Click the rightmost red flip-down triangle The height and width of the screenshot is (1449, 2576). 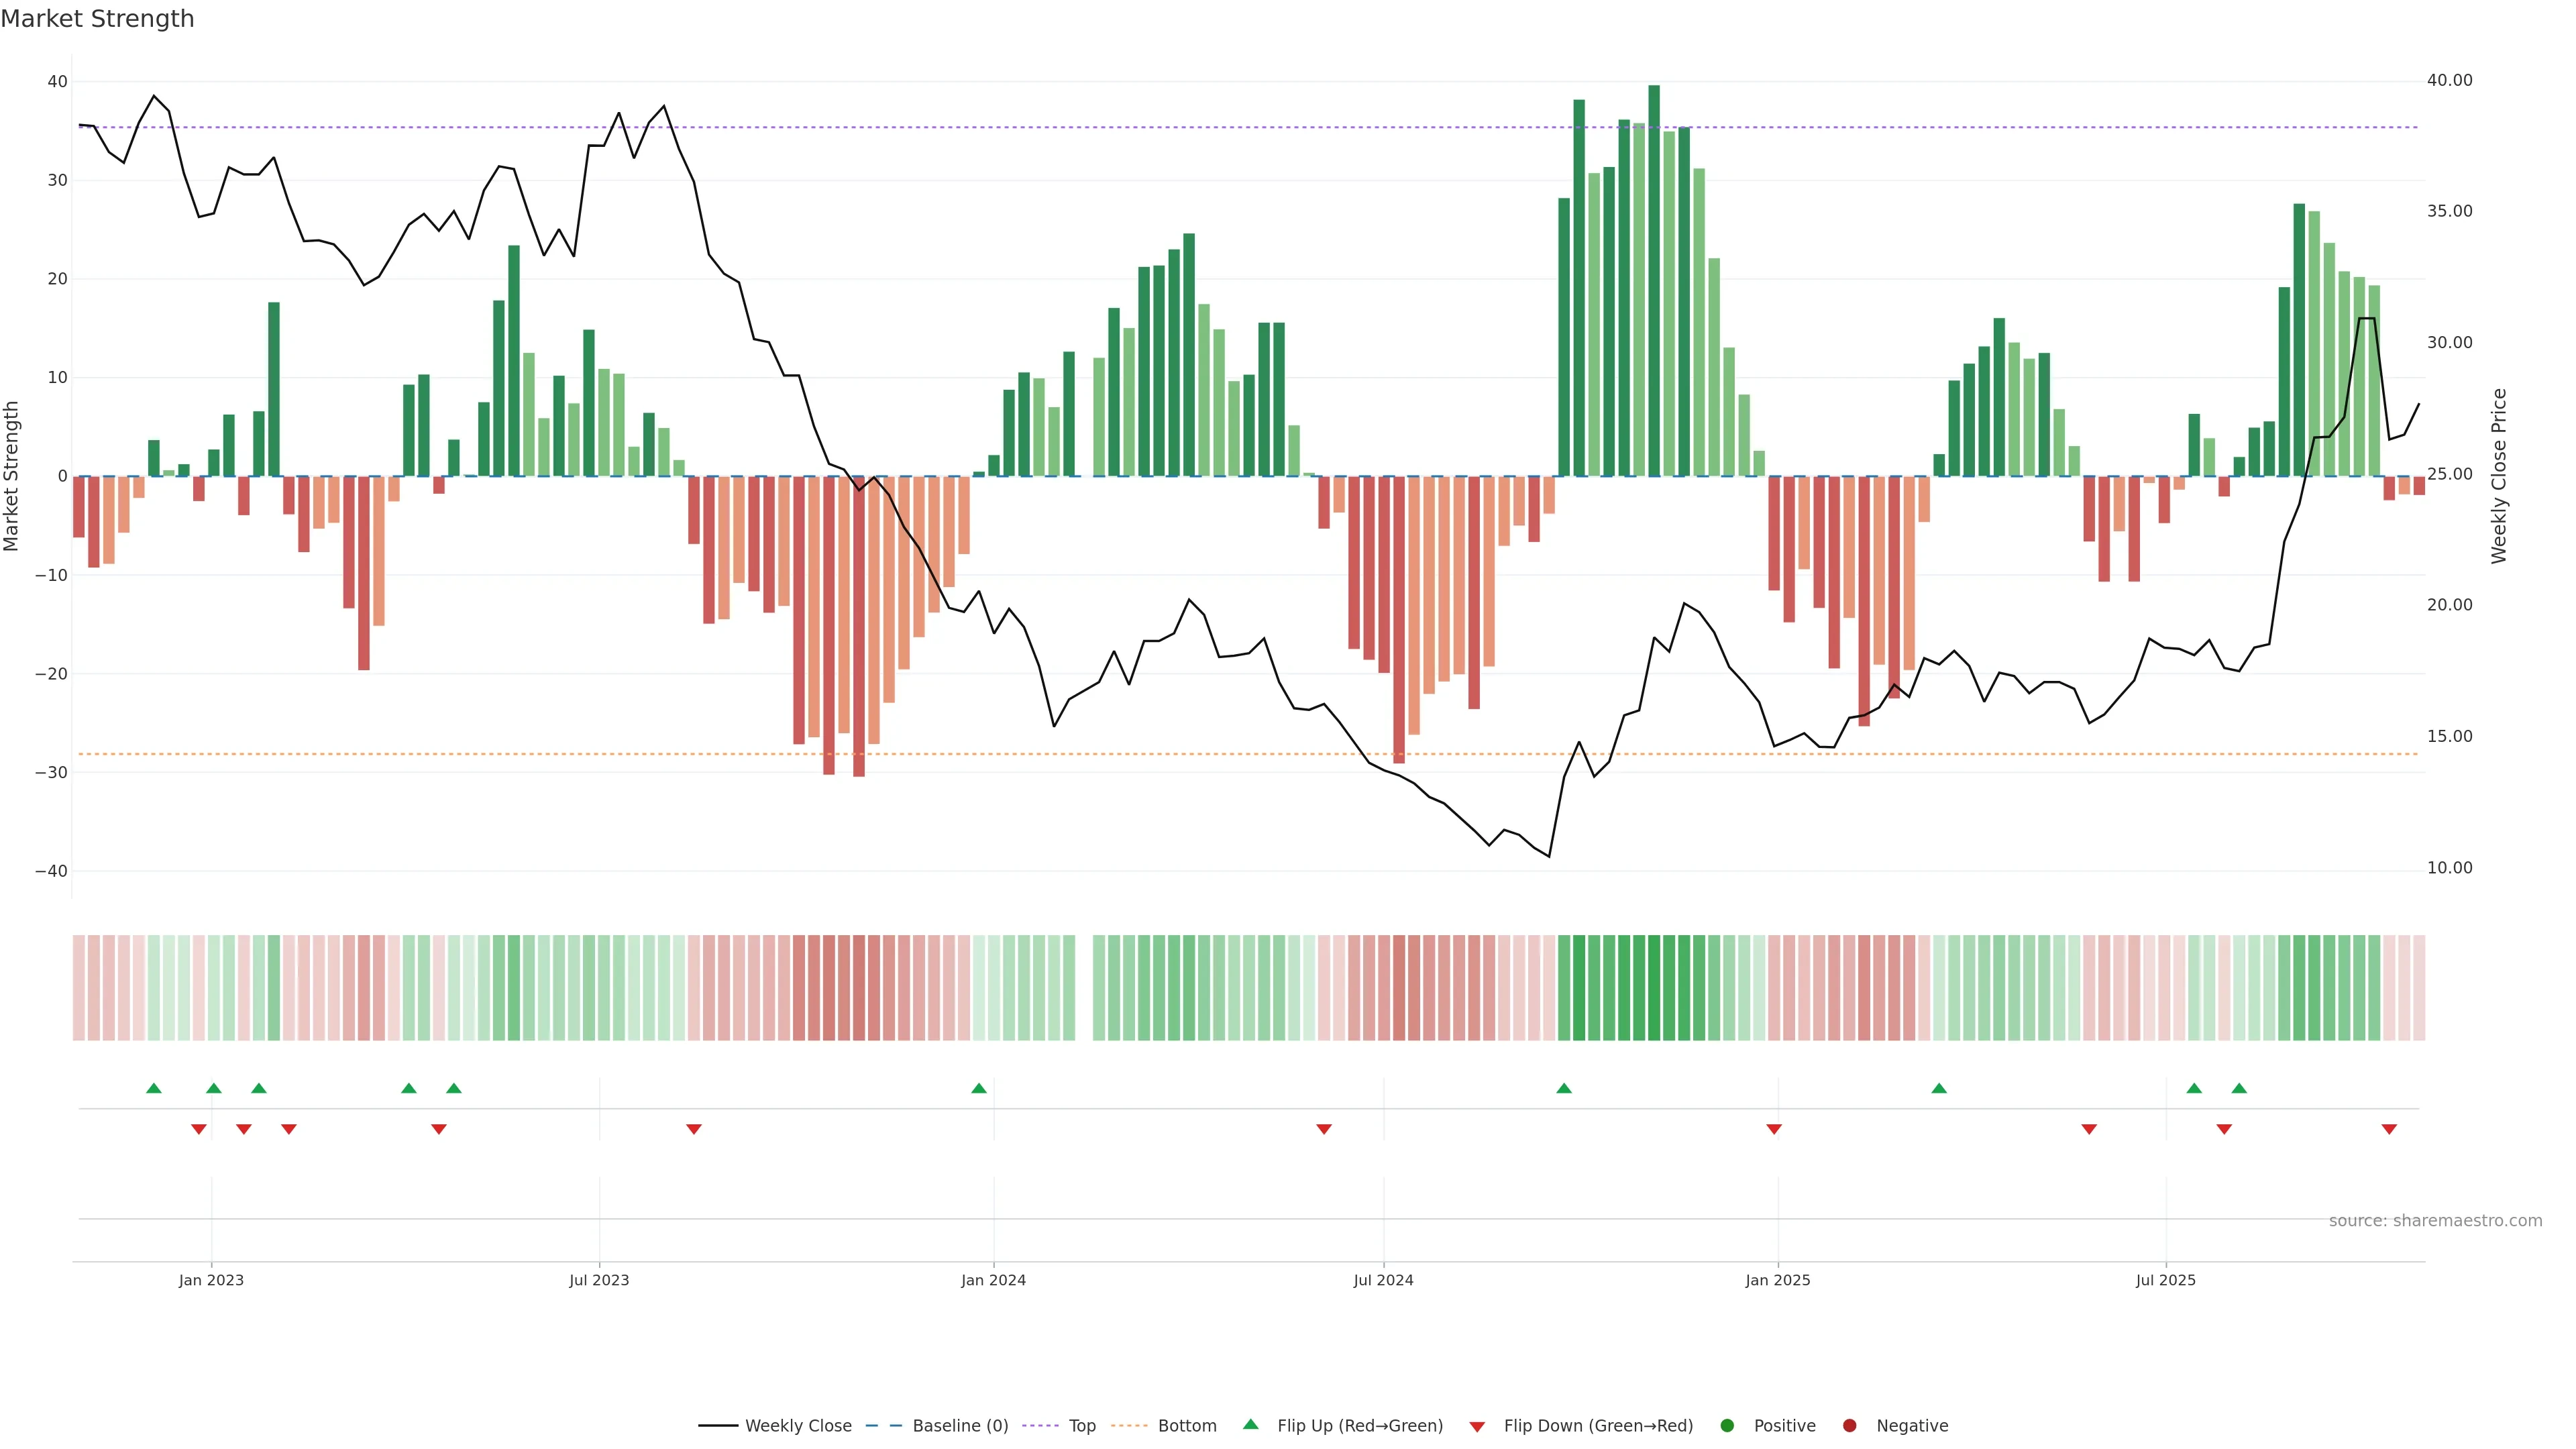pyautogui.click(x=2389, y=1129)
